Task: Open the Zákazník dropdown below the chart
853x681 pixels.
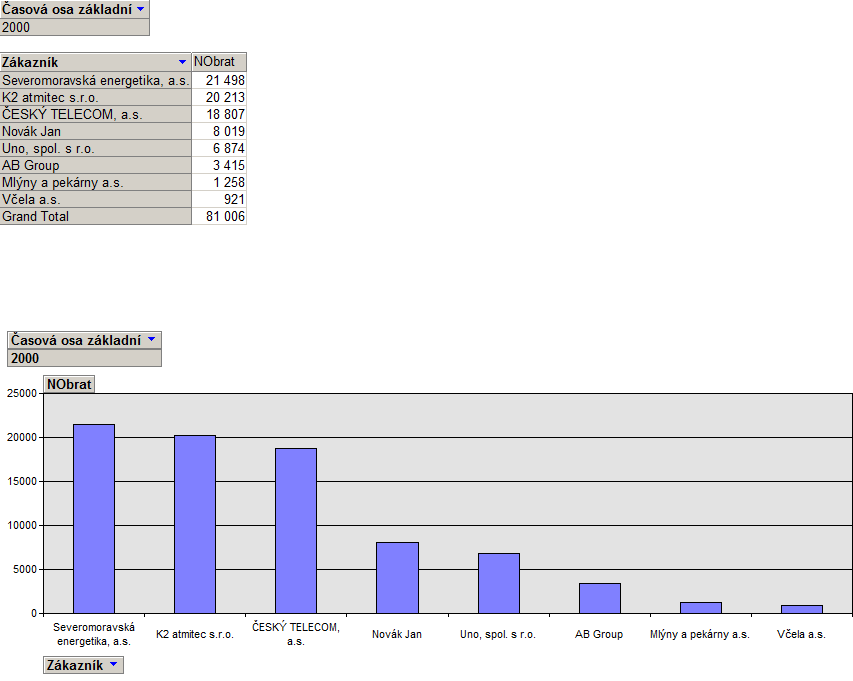Action: click(113, 665)
